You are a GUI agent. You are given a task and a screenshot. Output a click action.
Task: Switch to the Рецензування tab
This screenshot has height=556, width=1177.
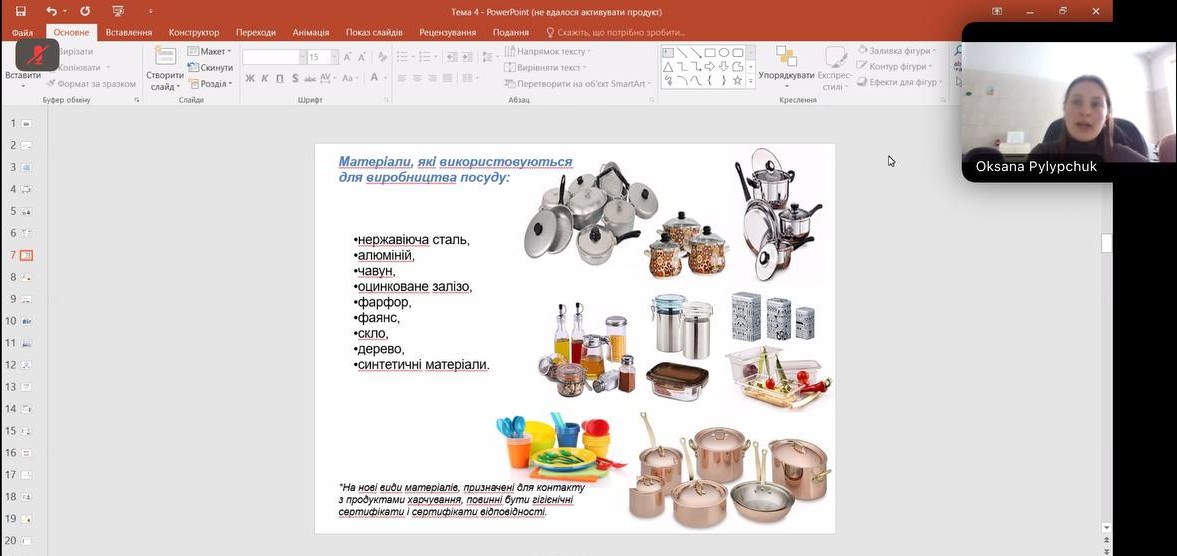click(x=447, y=32)
